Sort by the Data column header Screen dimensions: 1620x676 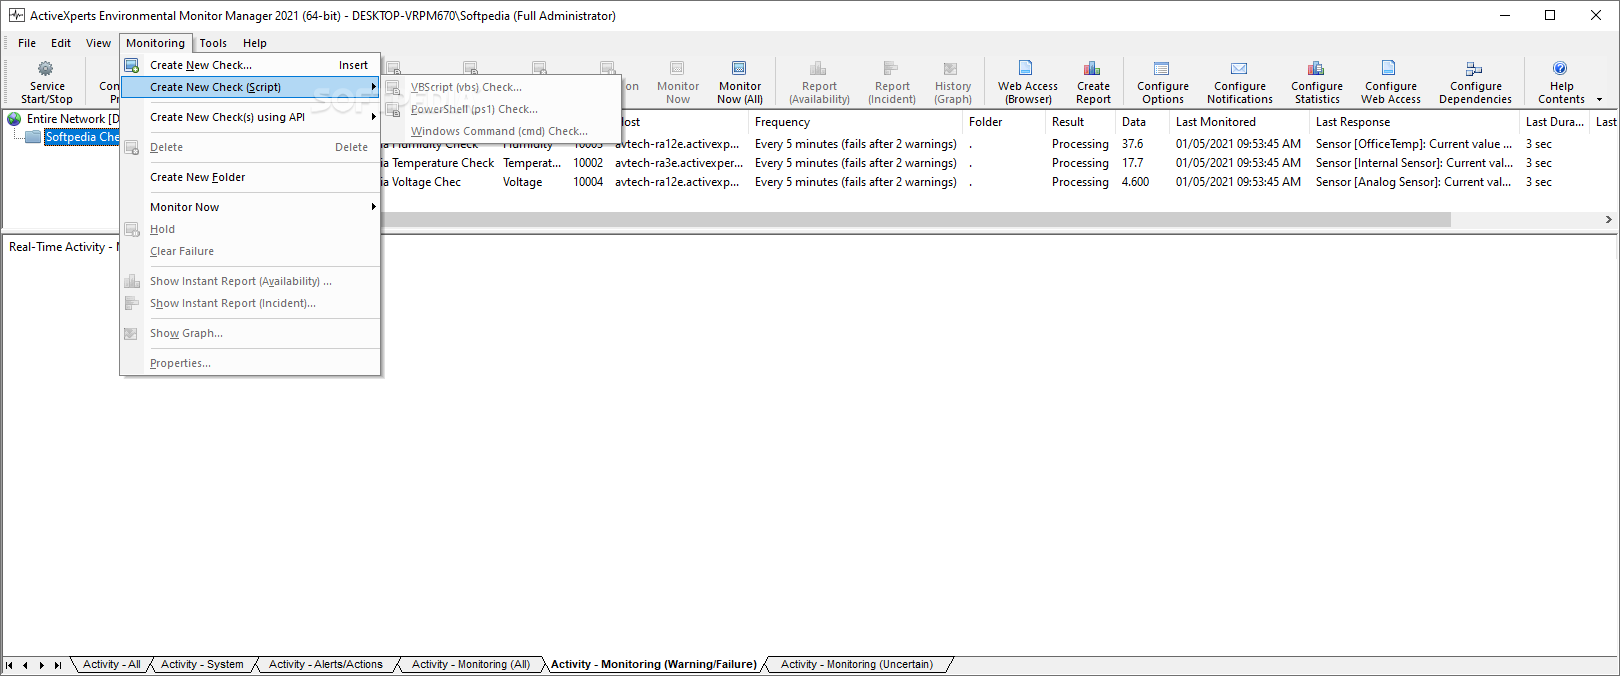point(1143,122)
